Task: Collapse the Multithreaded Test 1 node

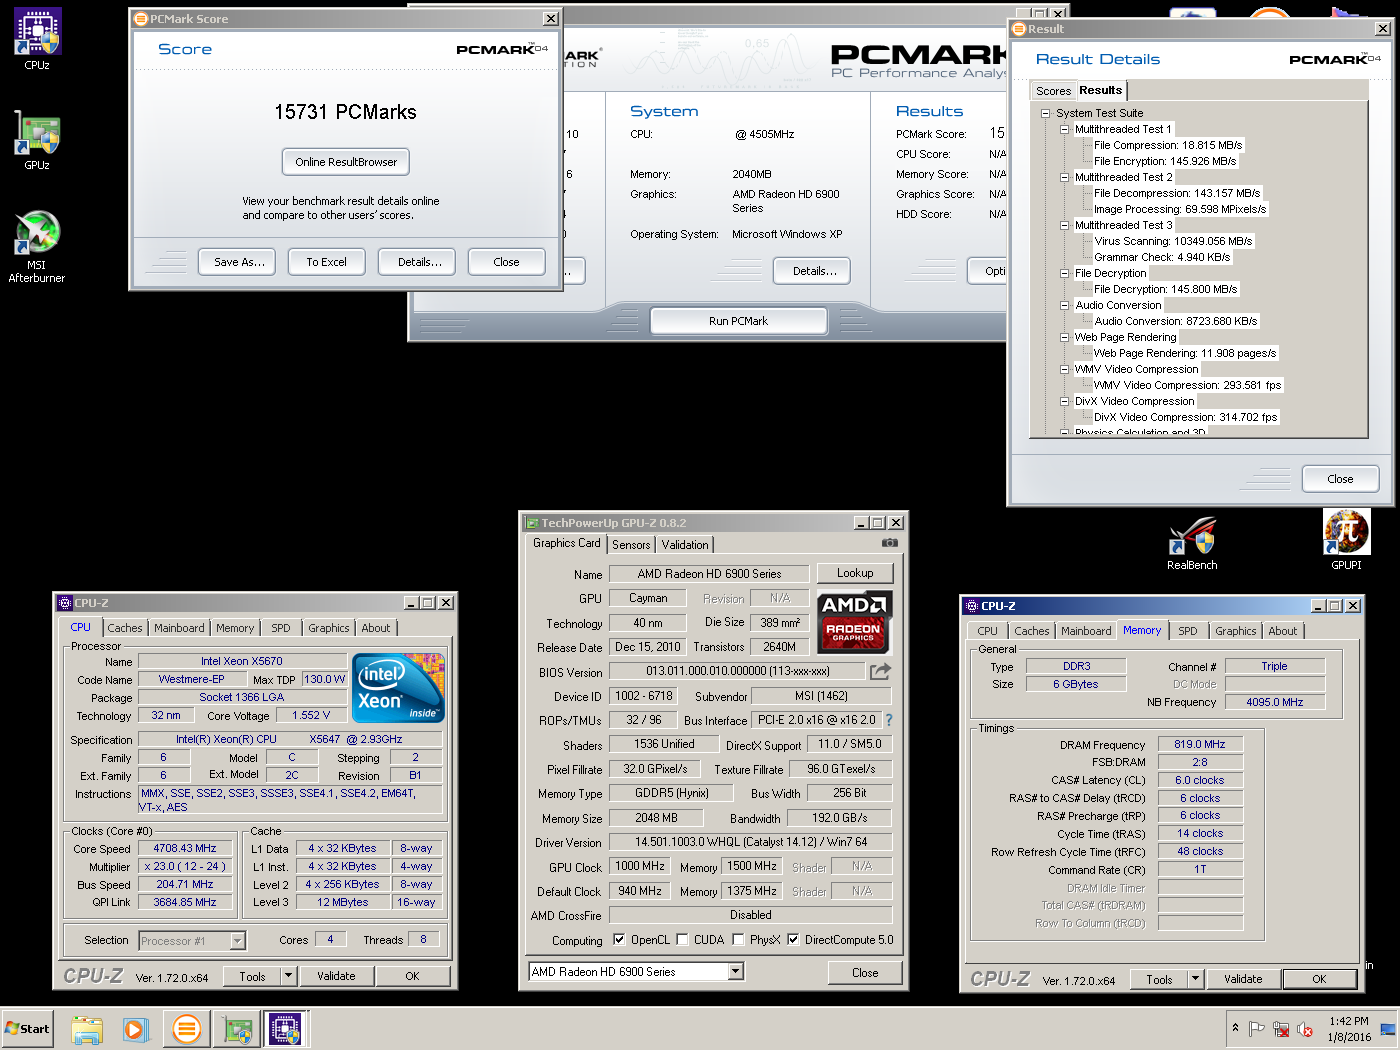Action: (1065, 130)
